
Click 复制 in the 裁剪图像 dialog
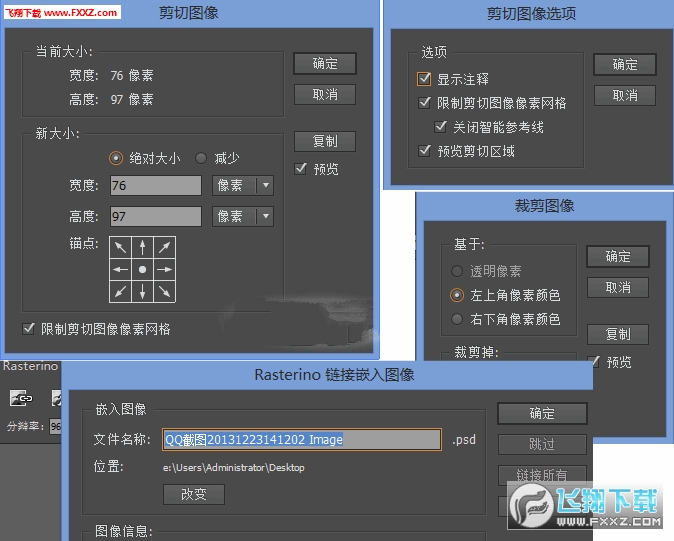[618, 334]
